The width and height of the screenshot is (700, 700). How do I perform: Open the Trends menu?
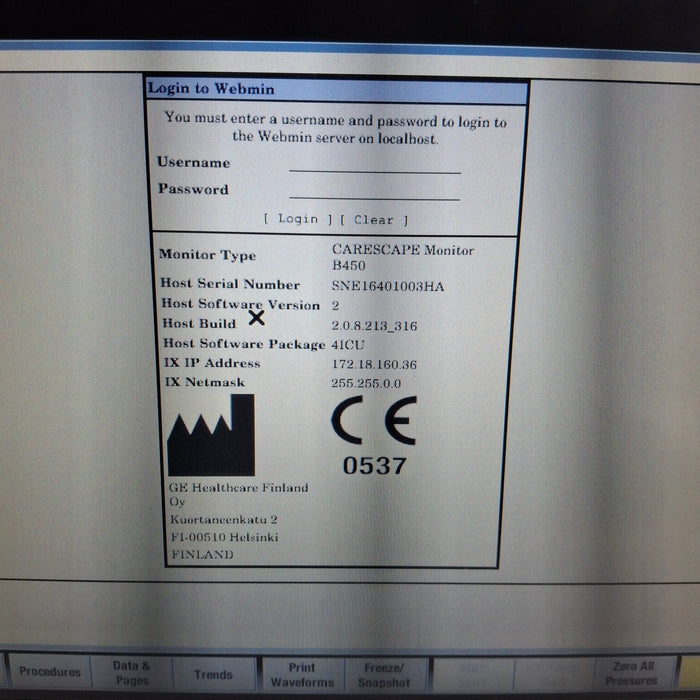[213, 674]
